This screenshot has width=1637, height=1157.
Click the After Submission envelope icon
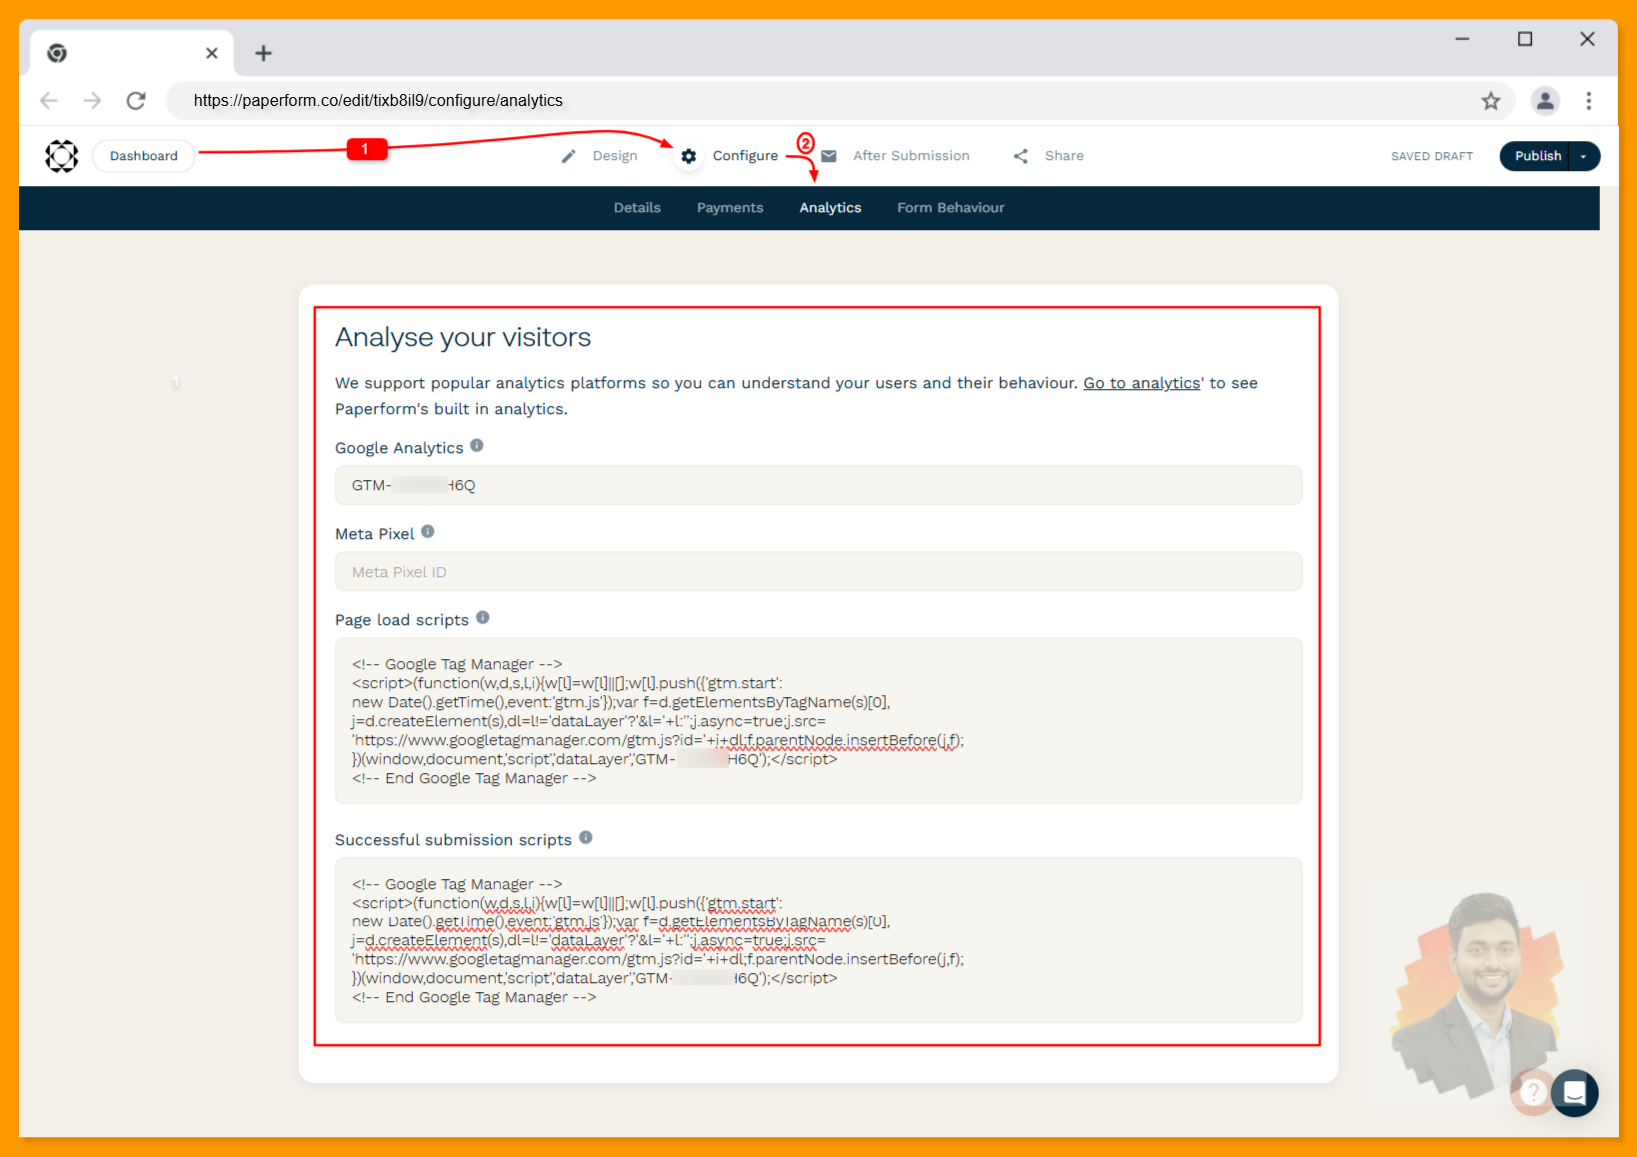(828, 155)
